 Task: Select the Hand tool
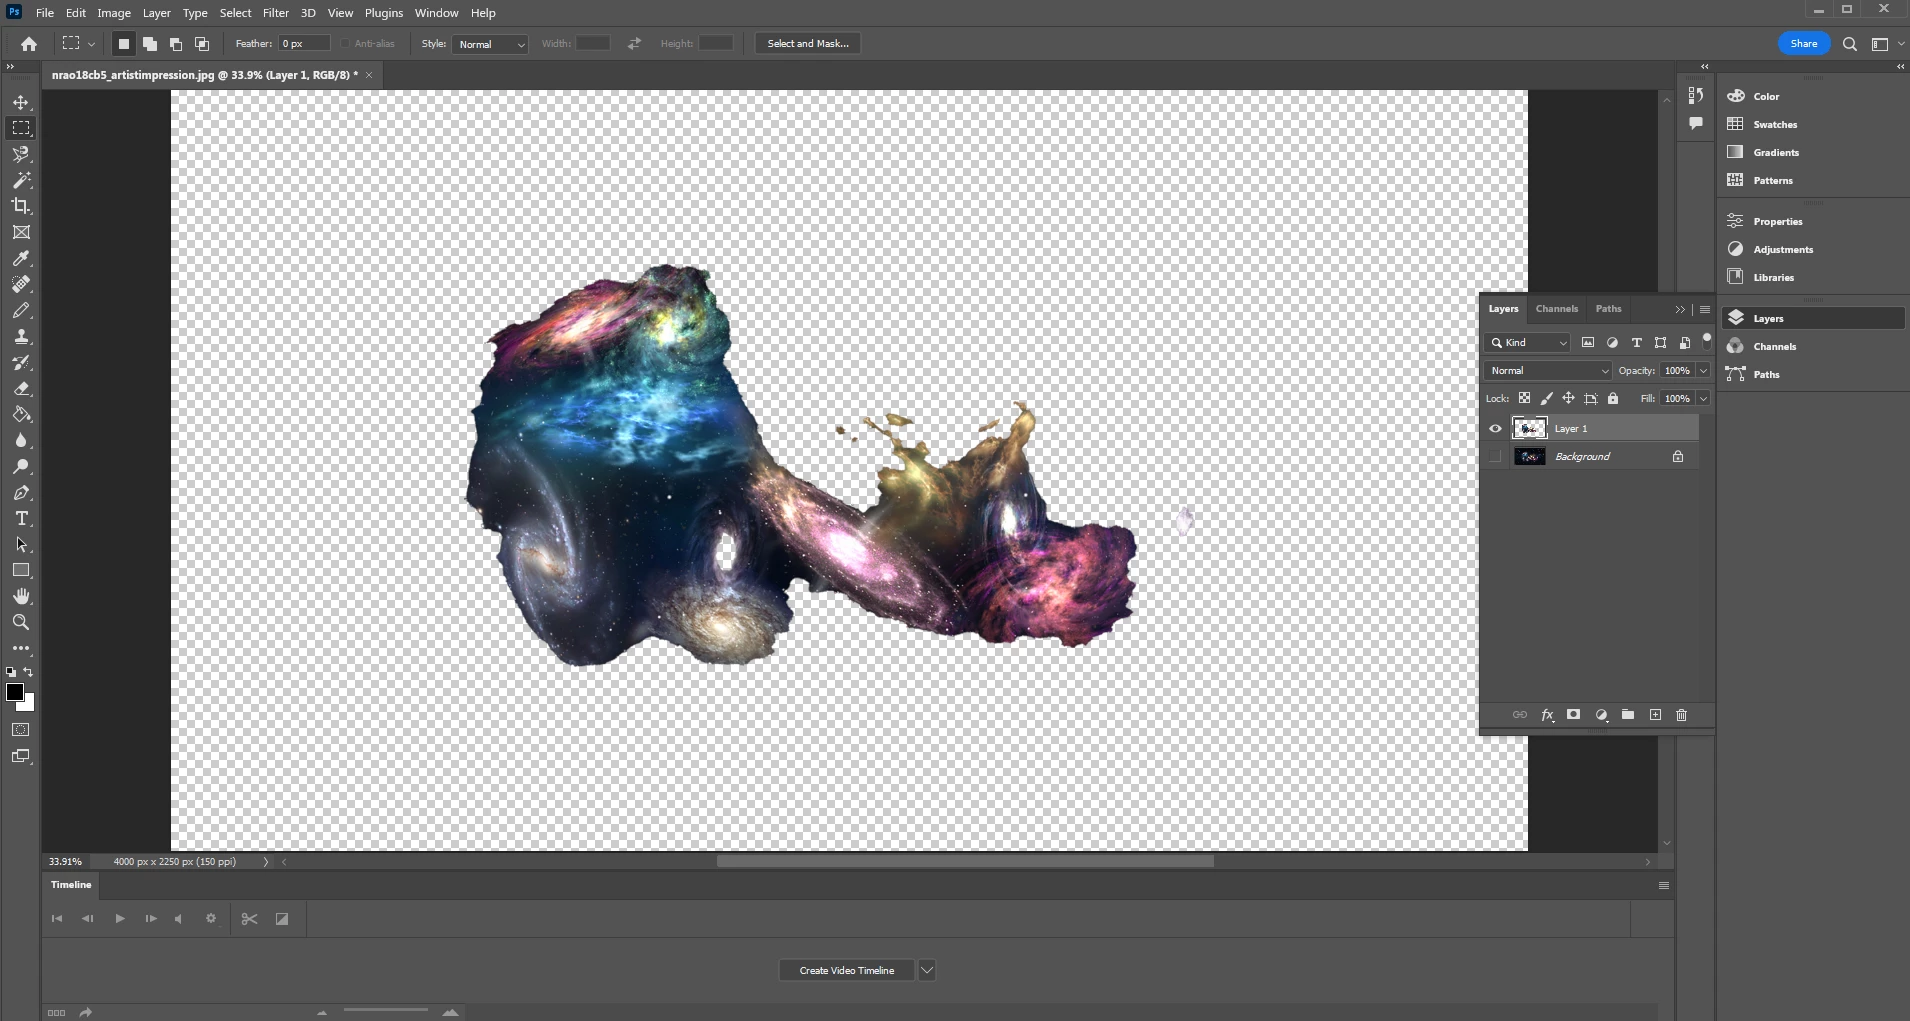tap(21, 596)
